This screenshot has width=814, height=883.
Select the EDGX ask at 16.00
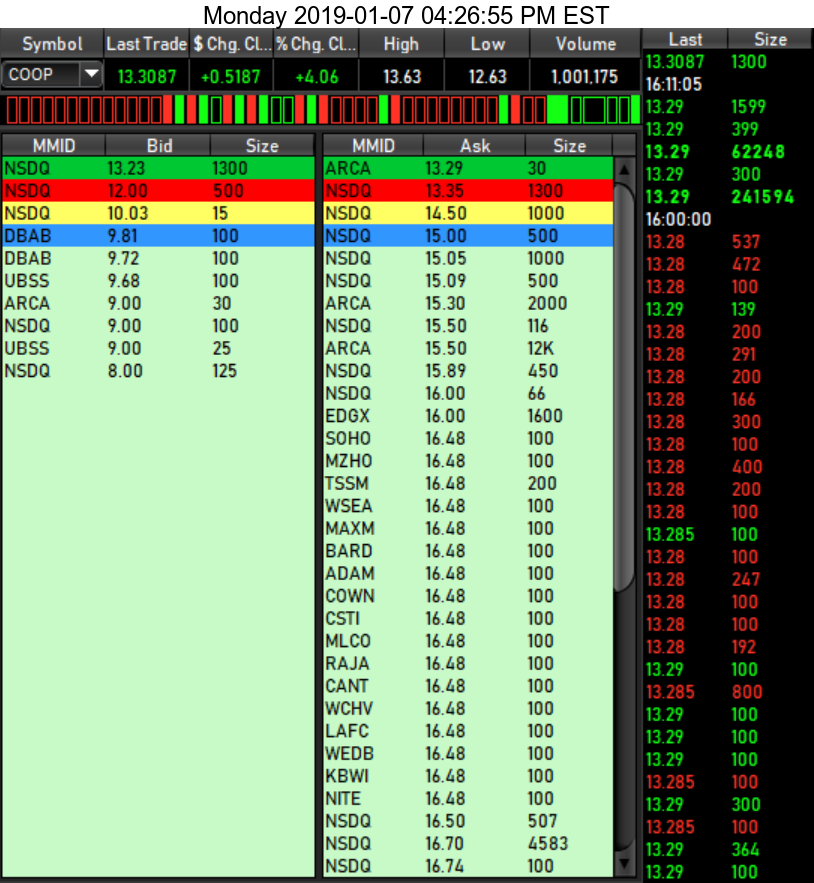pos(468,416)
